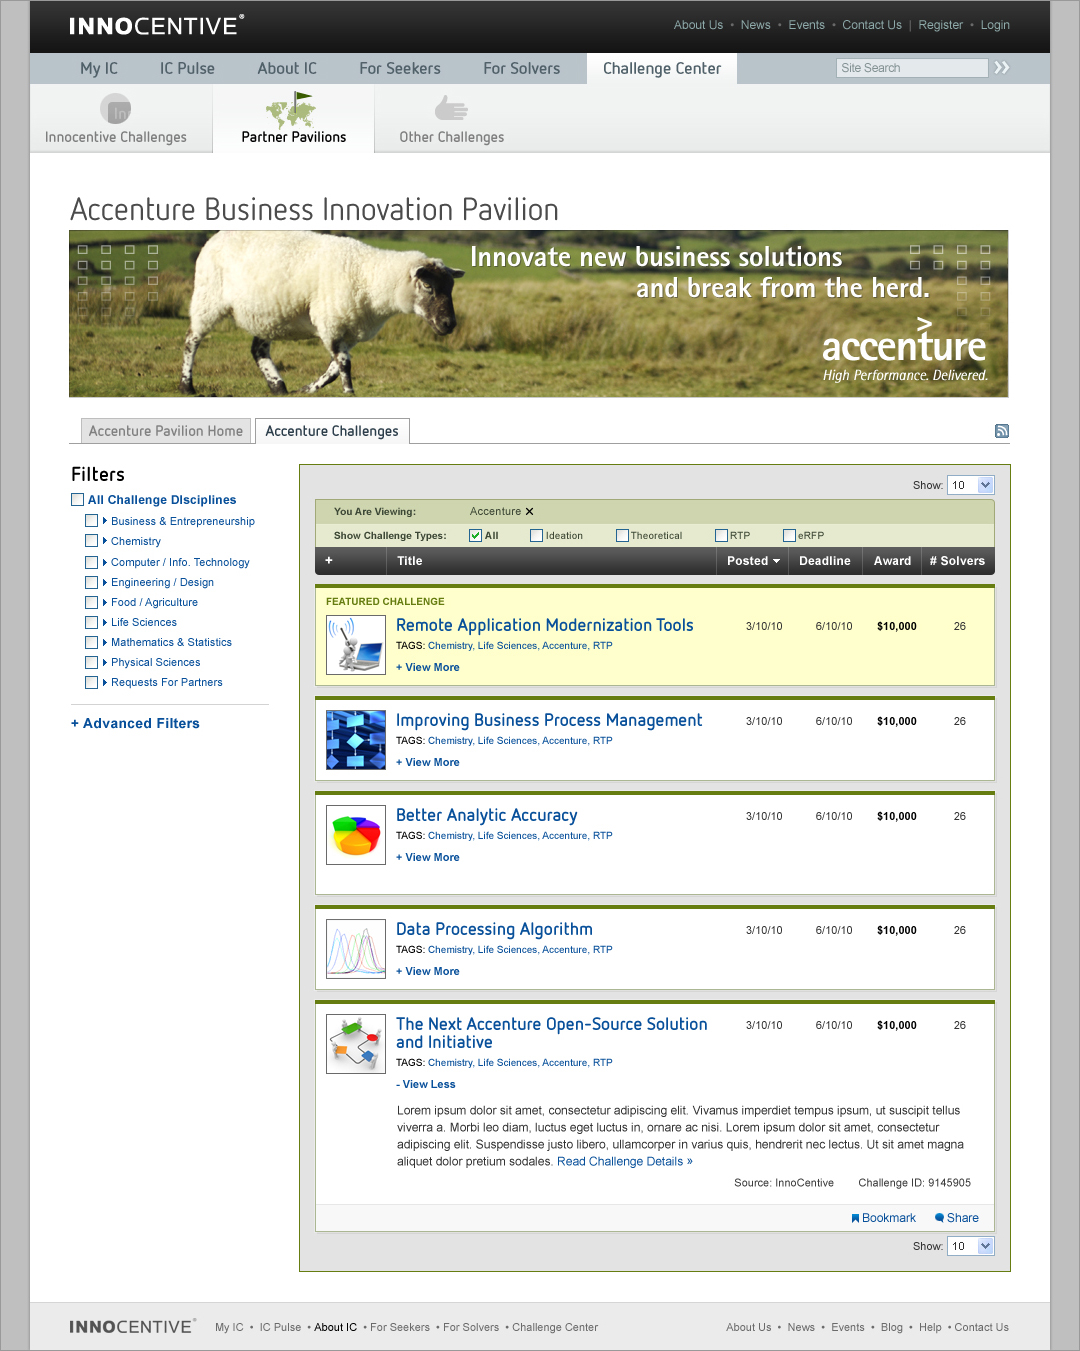Expand the Life Sciences discipline arrow
The width and height of the screenshot is (1080, 1351).
click(105, 622)
